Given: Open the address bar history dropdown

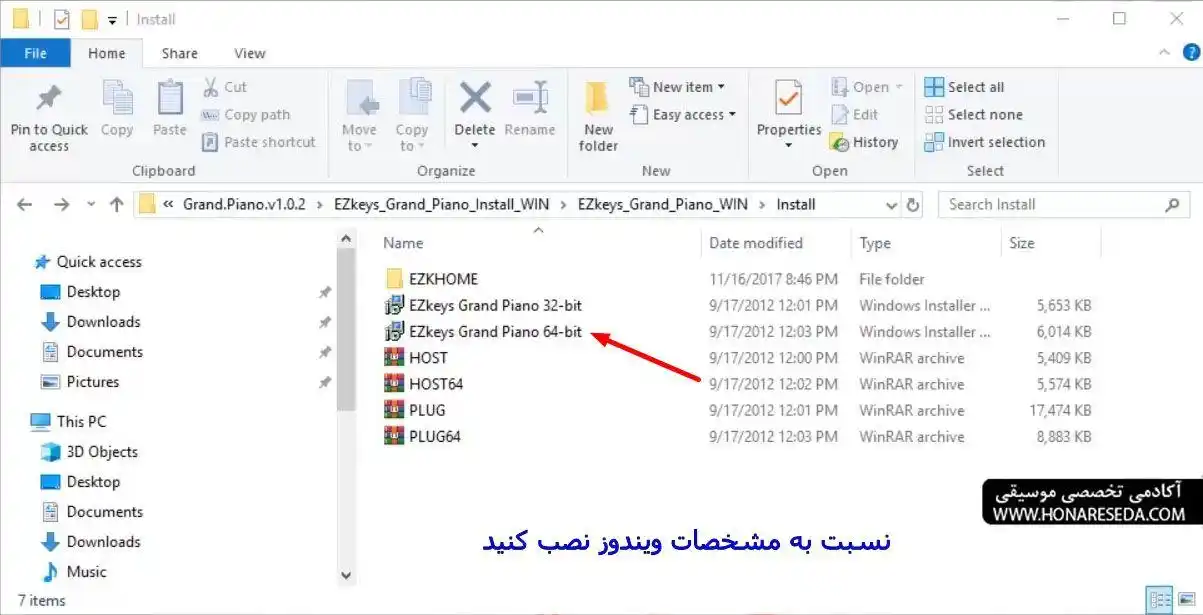Looking at the screenshot, I should (891, 204).
